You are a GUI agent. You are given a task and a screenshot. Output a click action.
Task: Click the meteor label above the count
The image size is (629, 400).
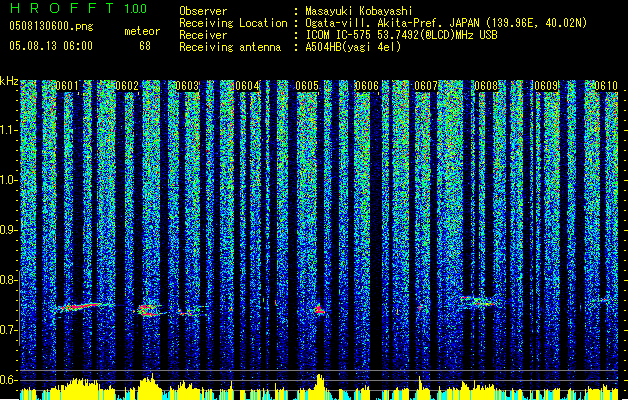tap(142, 31)
